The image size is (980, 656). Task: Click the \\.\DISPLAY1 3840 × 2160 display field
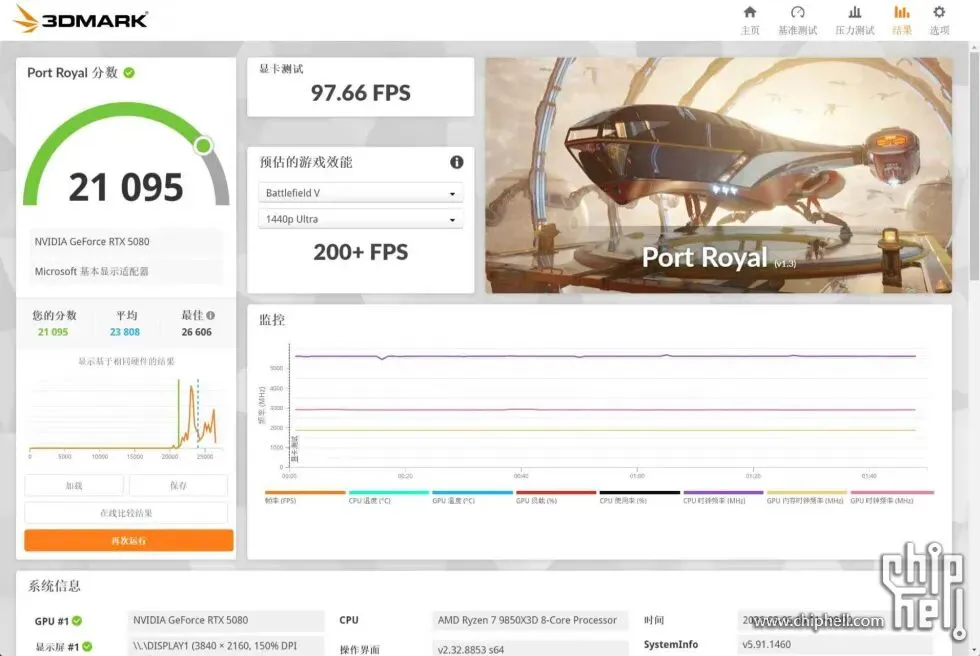[x=226, y=646]
